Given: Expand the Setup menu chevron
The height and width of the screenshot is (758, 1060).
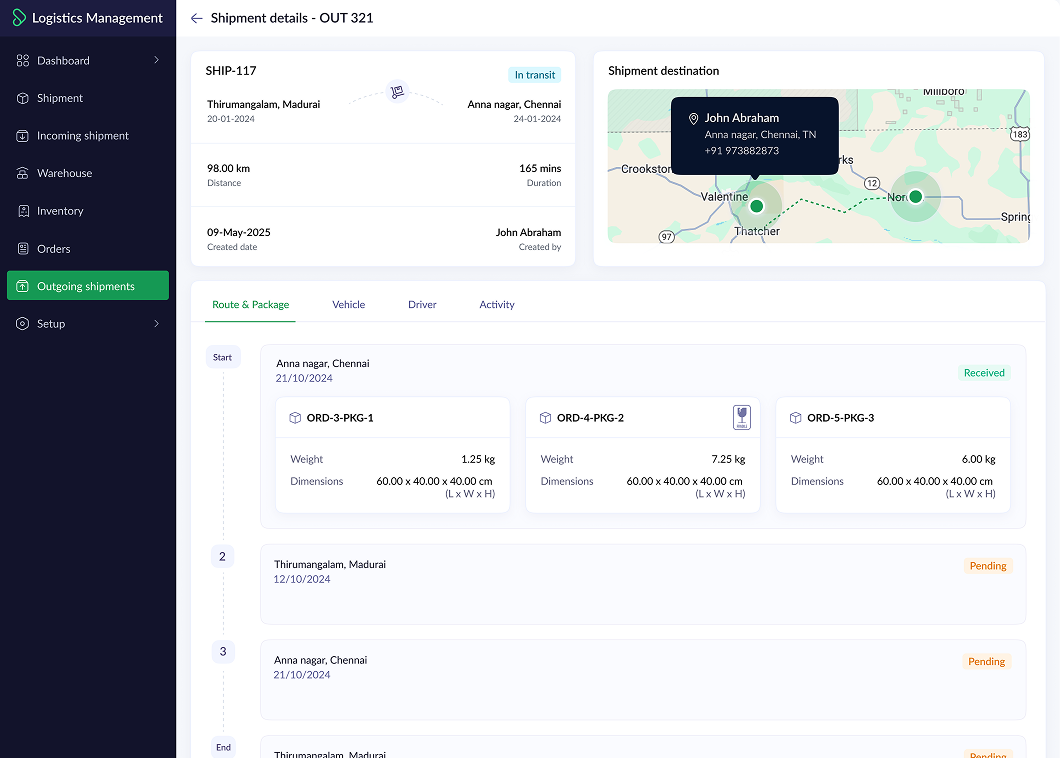Looking at the screenshot, I should click(156, 324).
